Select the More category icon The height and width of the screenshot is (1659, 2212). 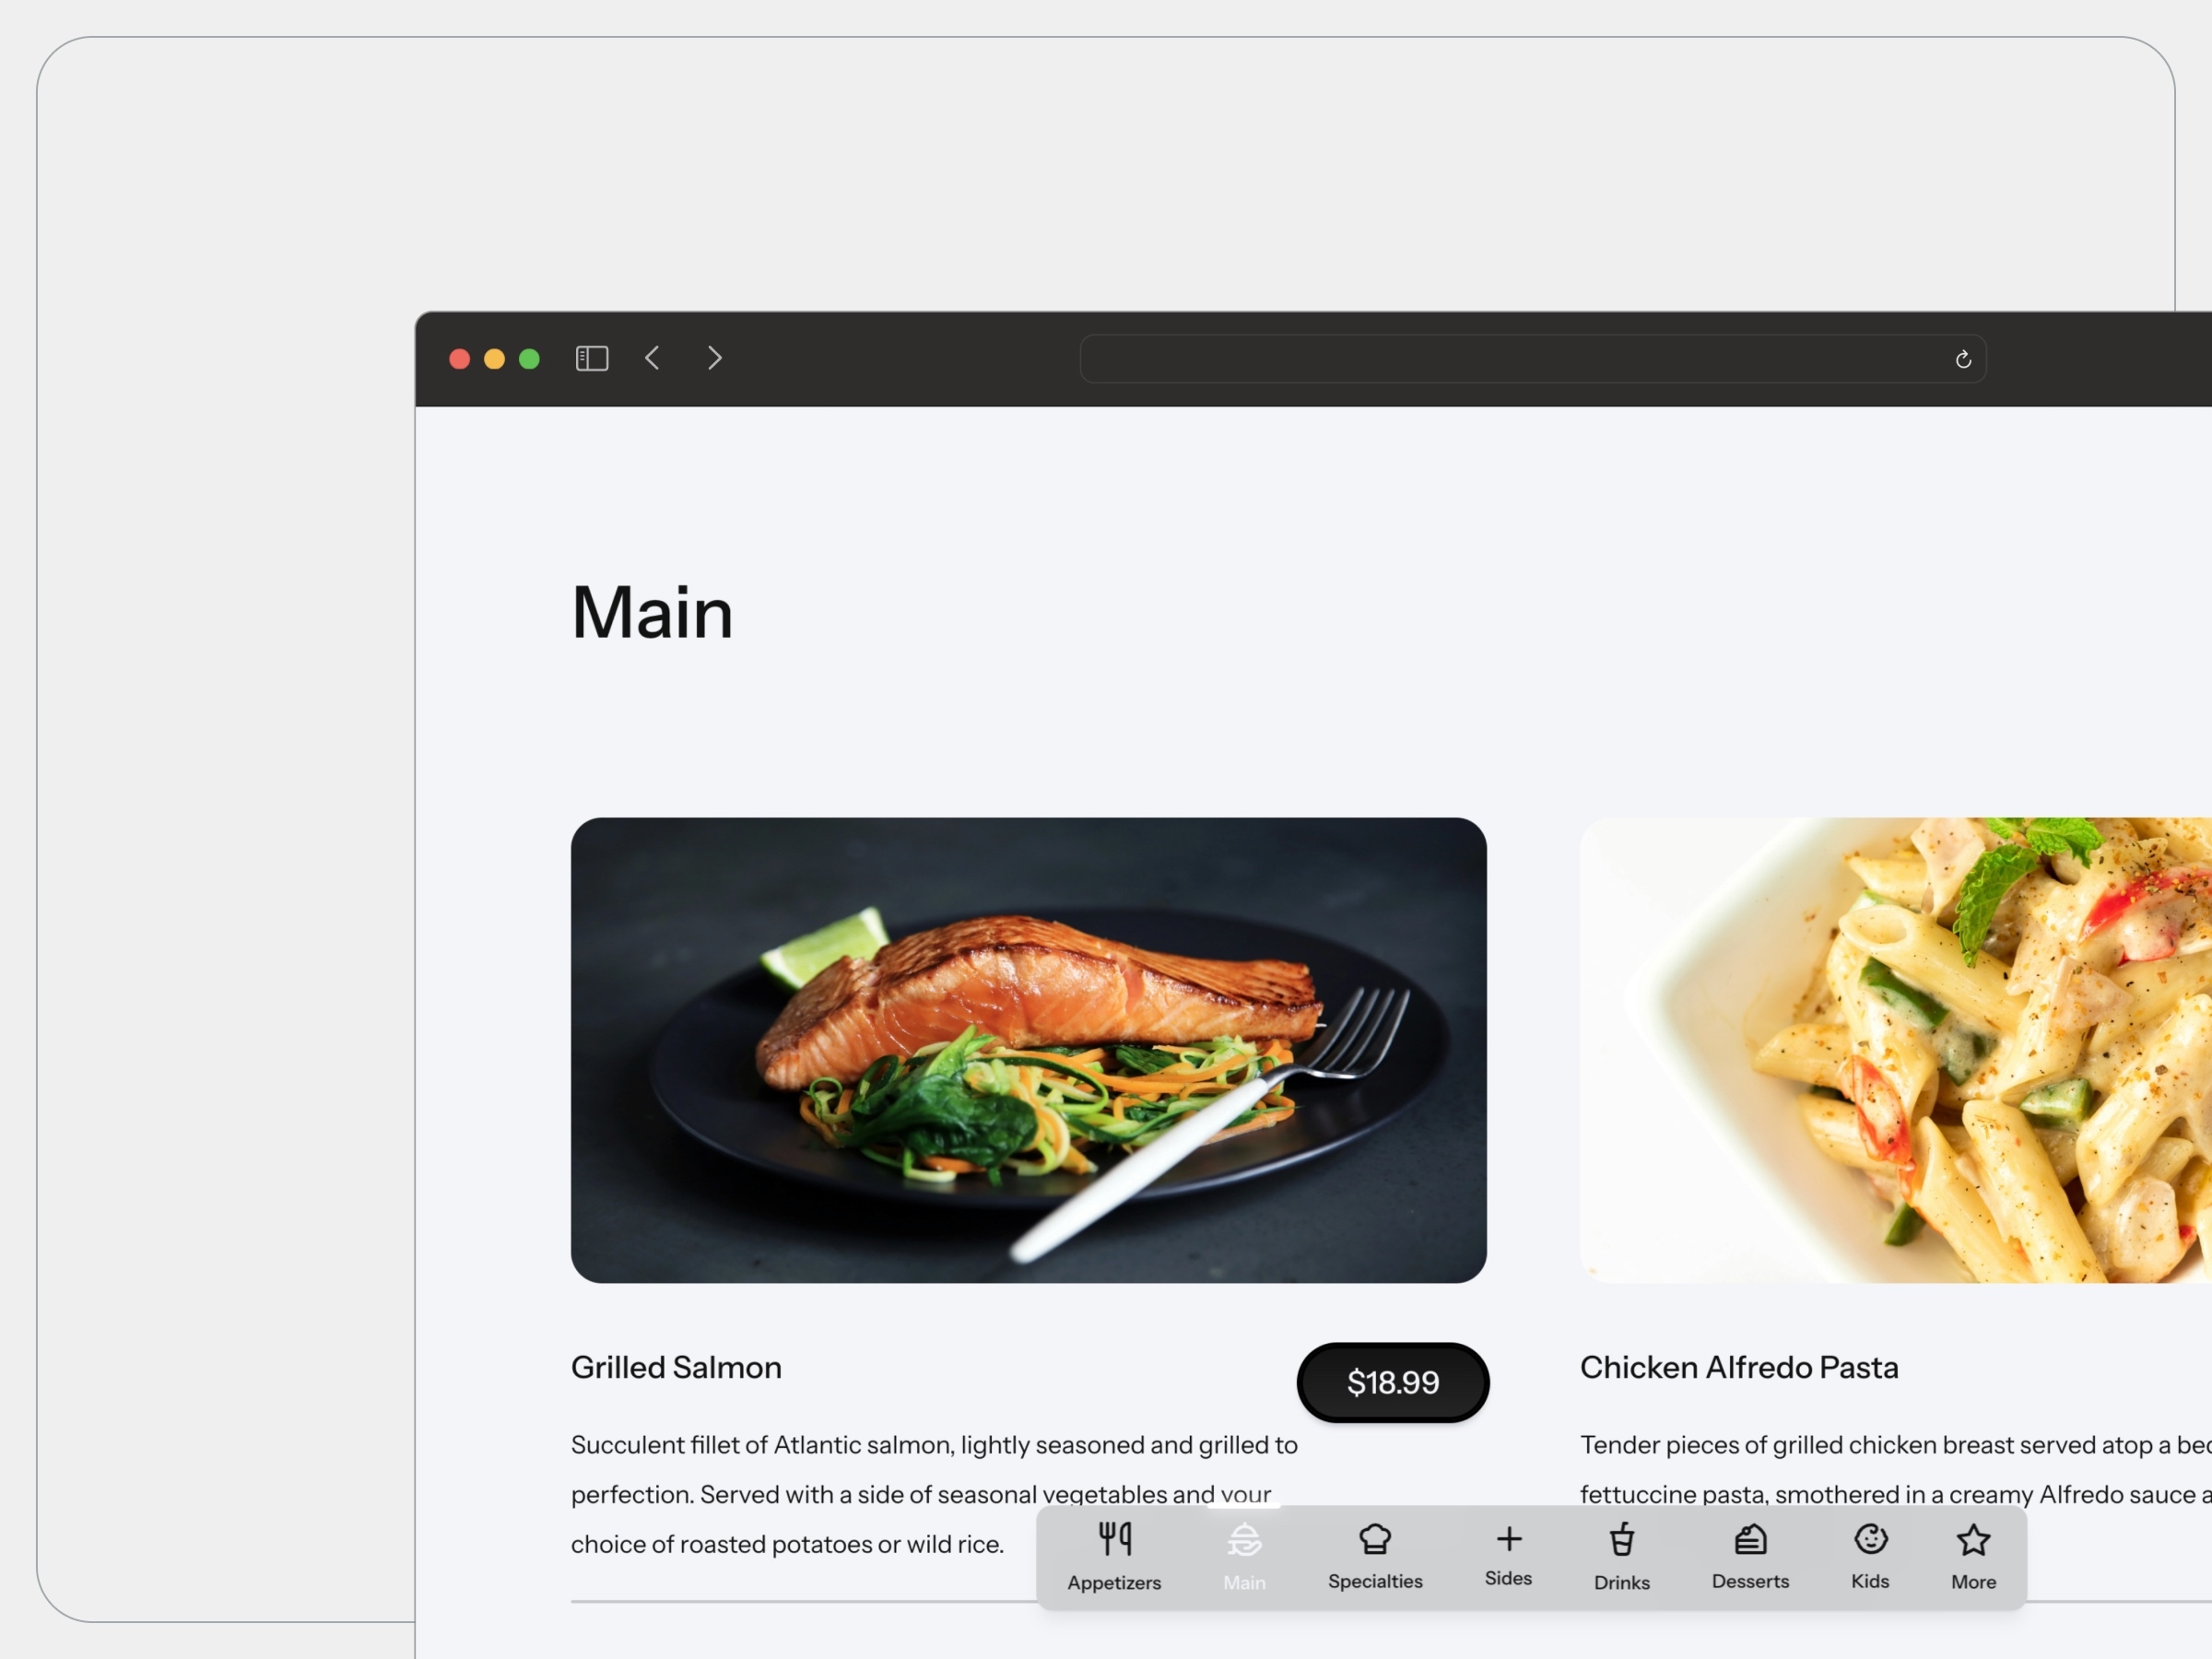click(x=1973, y=1539)
